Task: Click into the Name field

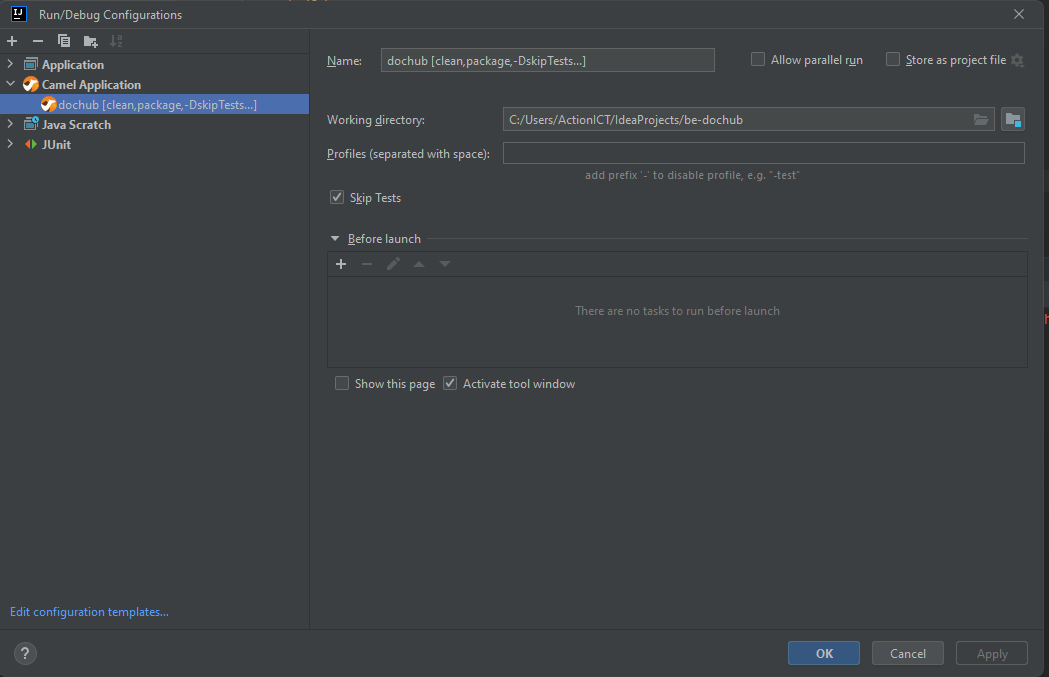Action: click(547, 60)
